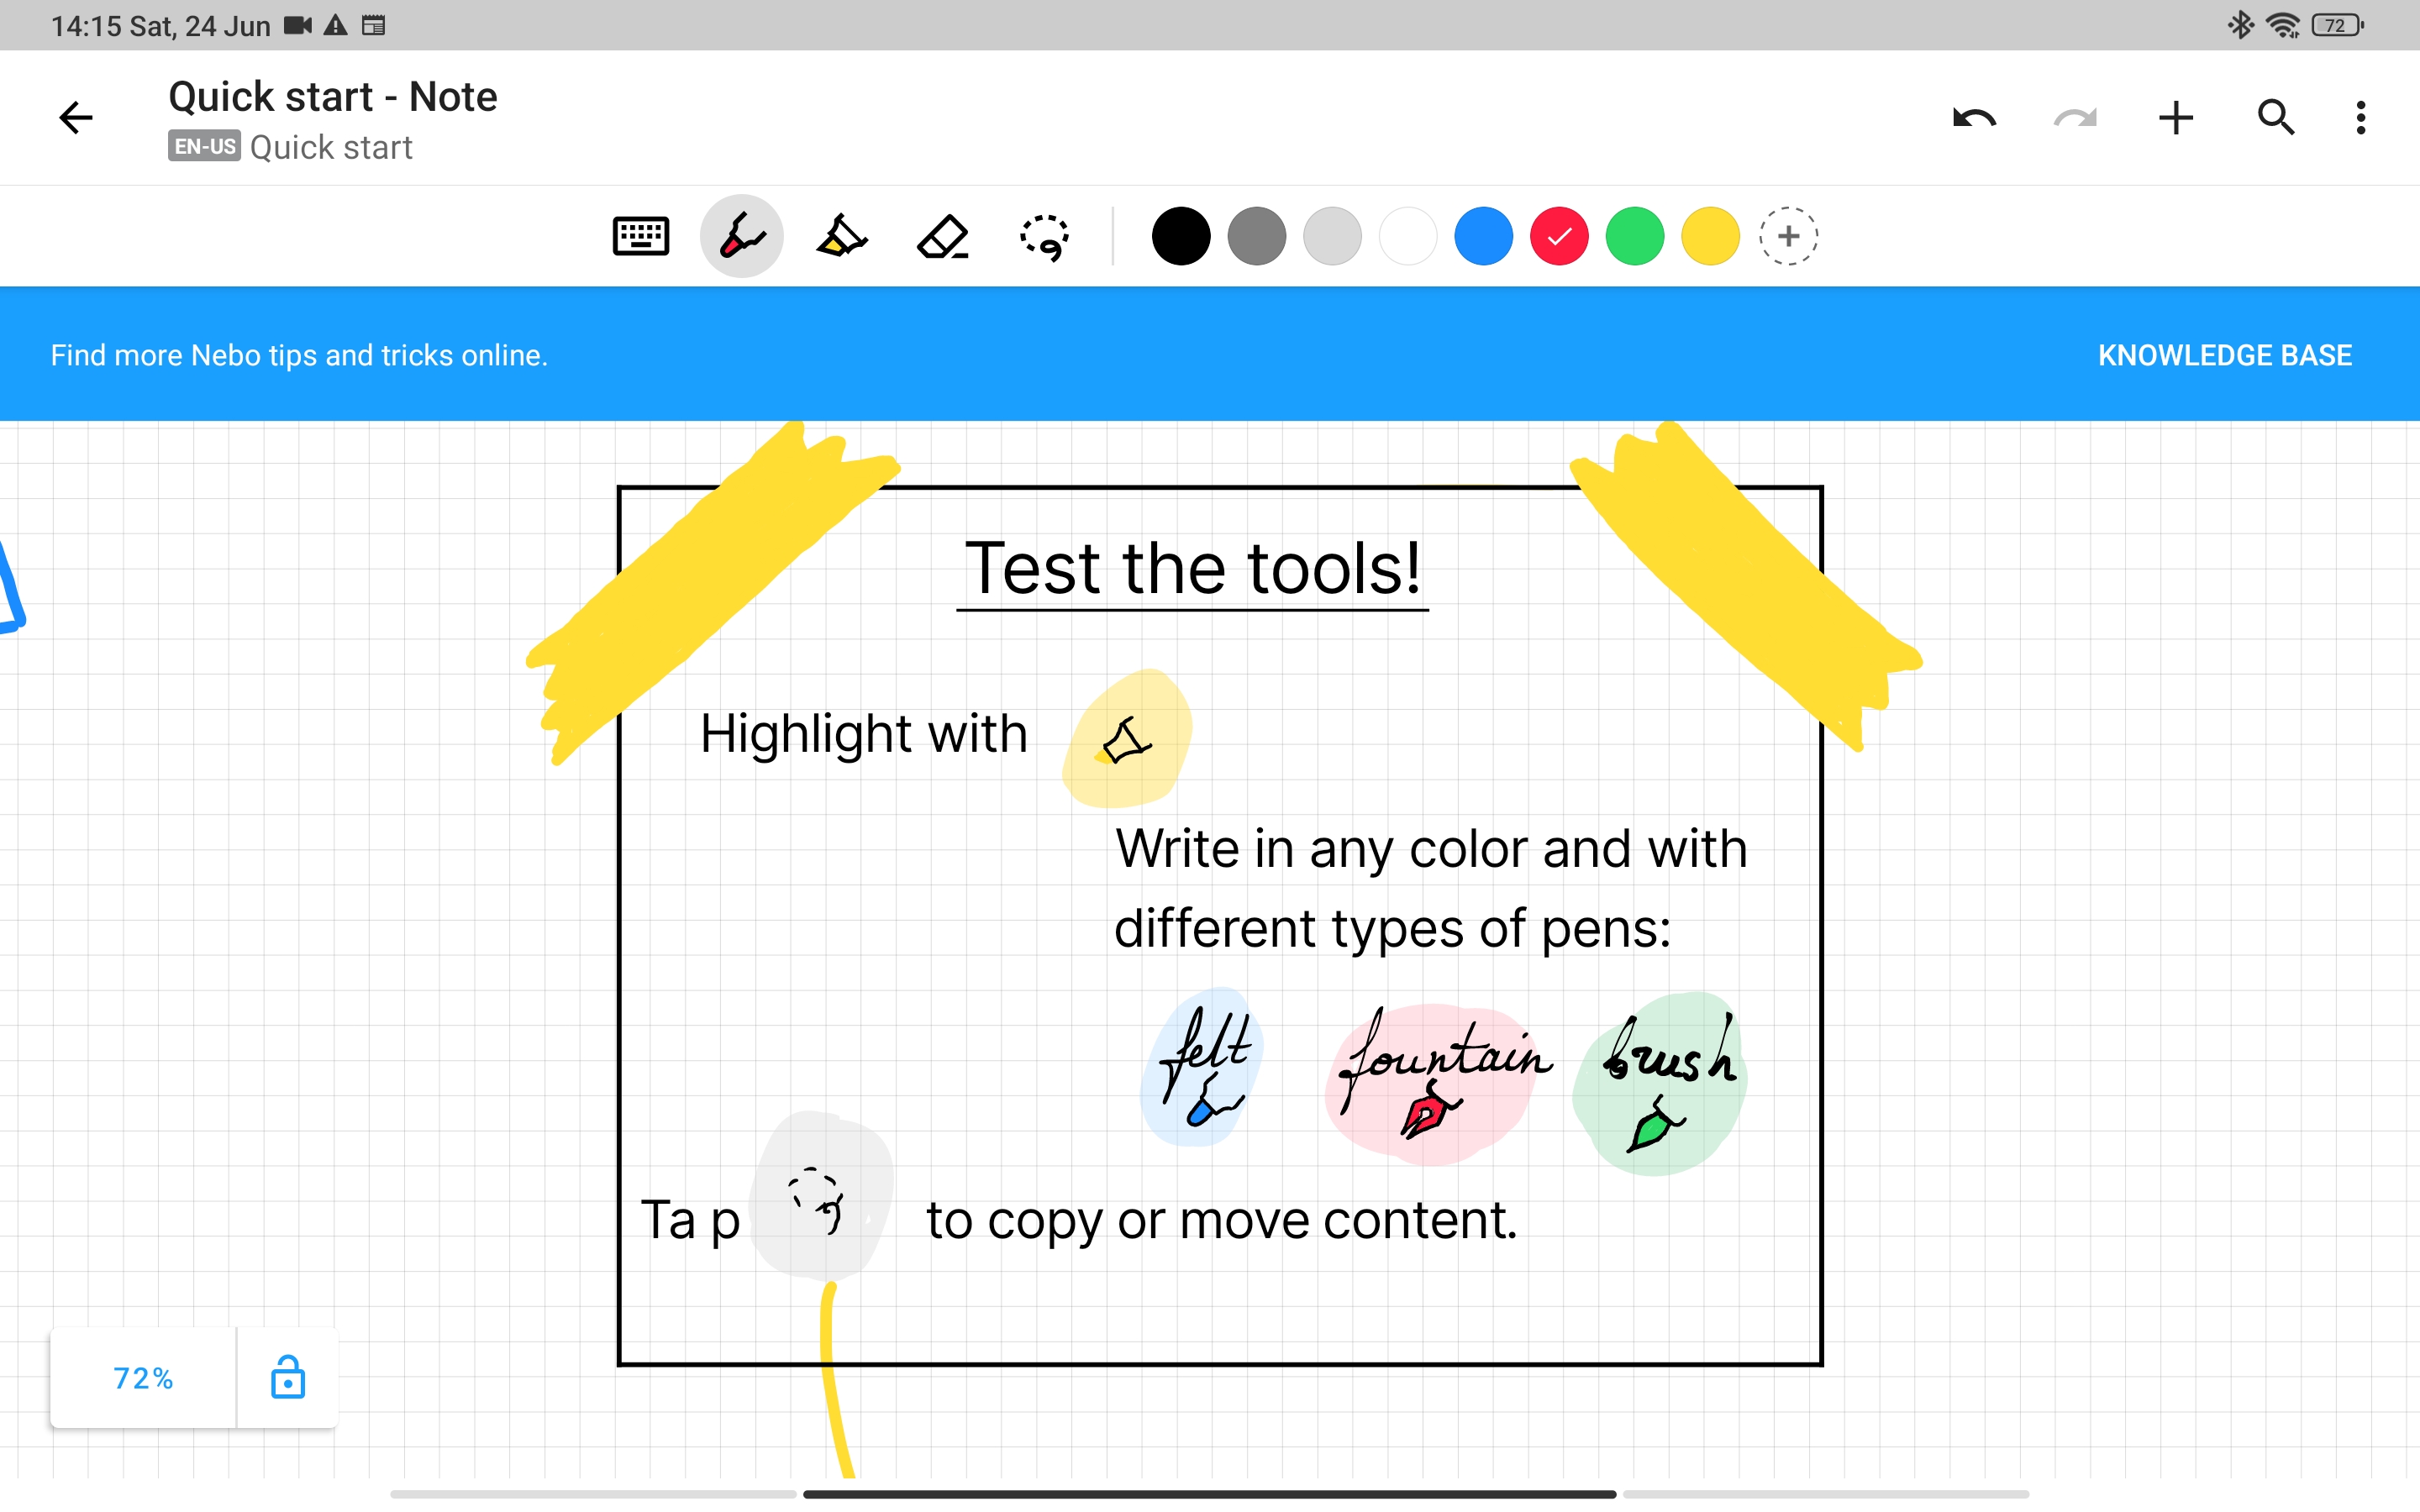Pick the yellow pen color

(1710, 236)
